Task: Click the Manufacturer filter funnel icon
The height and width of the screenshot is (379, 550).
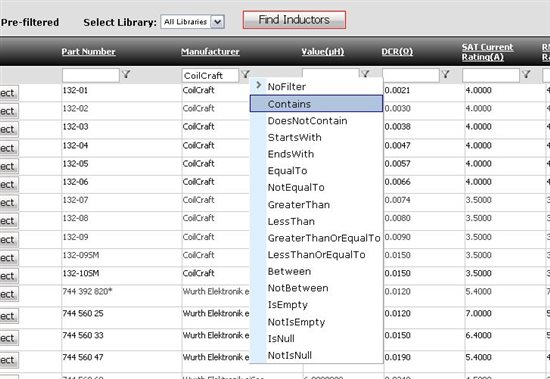Action: pos(246,74)
